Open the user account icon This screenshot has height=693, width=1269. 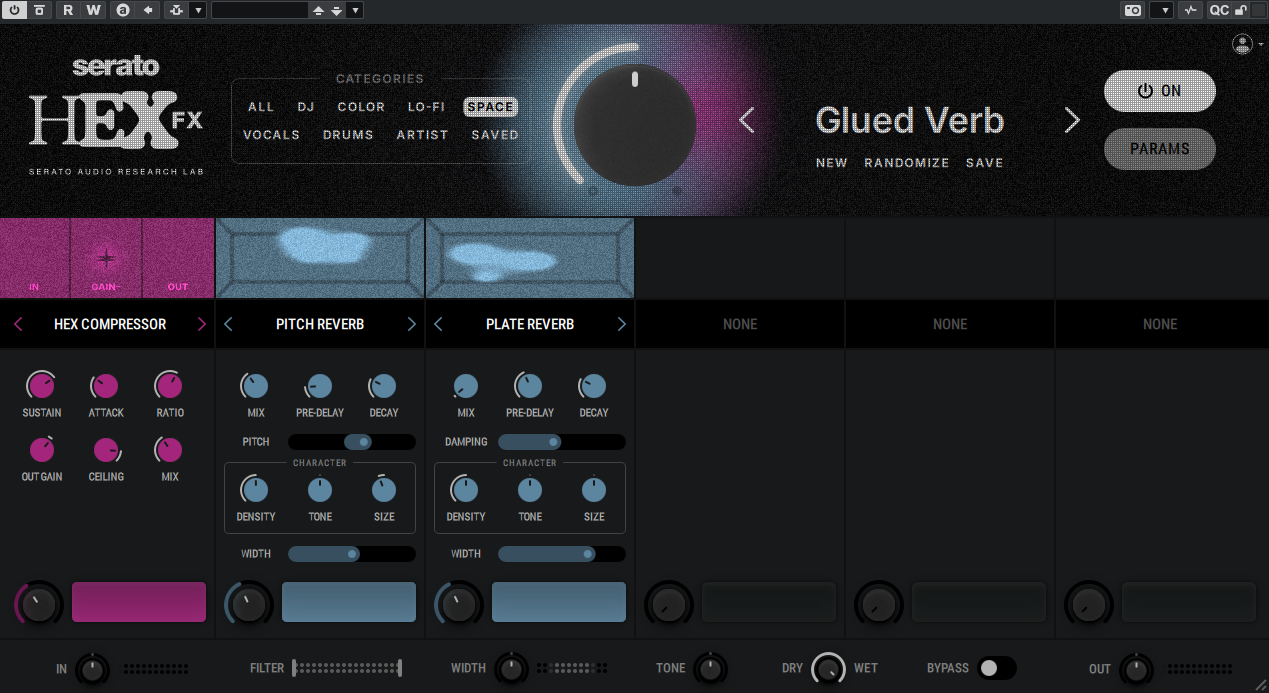point(1242,44)
